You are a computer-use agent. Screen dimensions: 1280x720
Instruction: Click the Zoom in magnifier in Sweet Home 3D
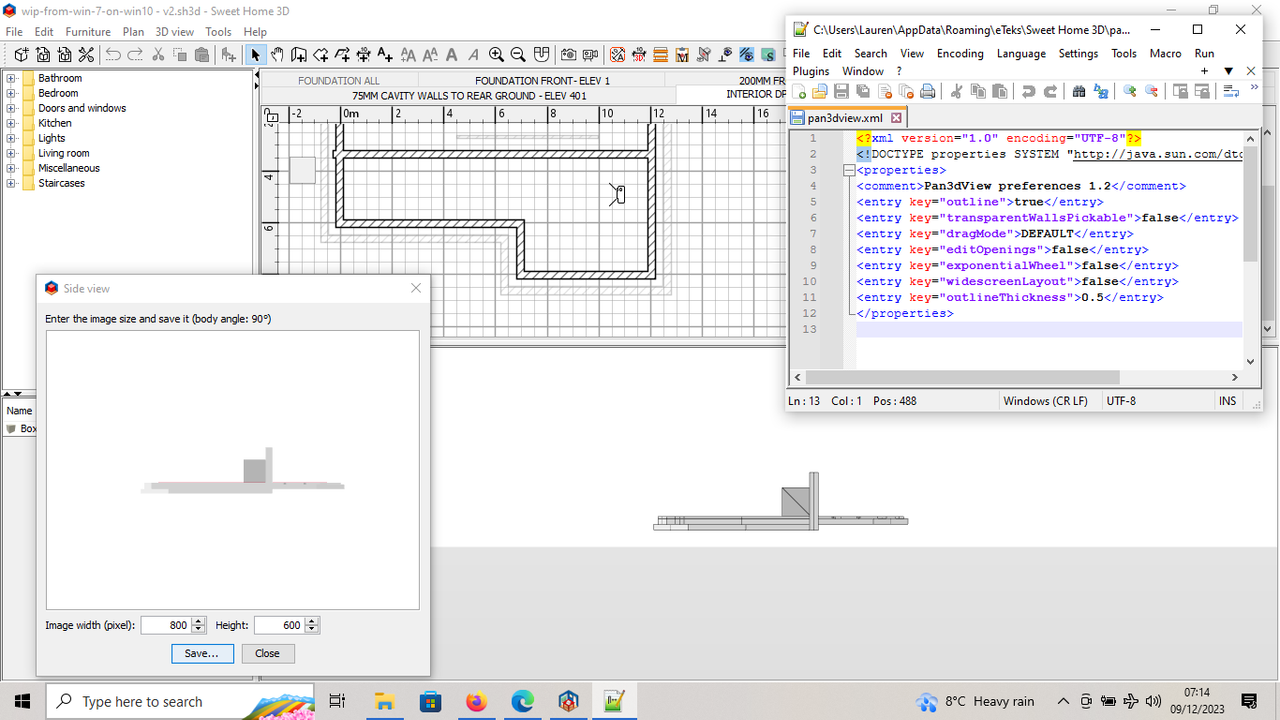[494, 55]
